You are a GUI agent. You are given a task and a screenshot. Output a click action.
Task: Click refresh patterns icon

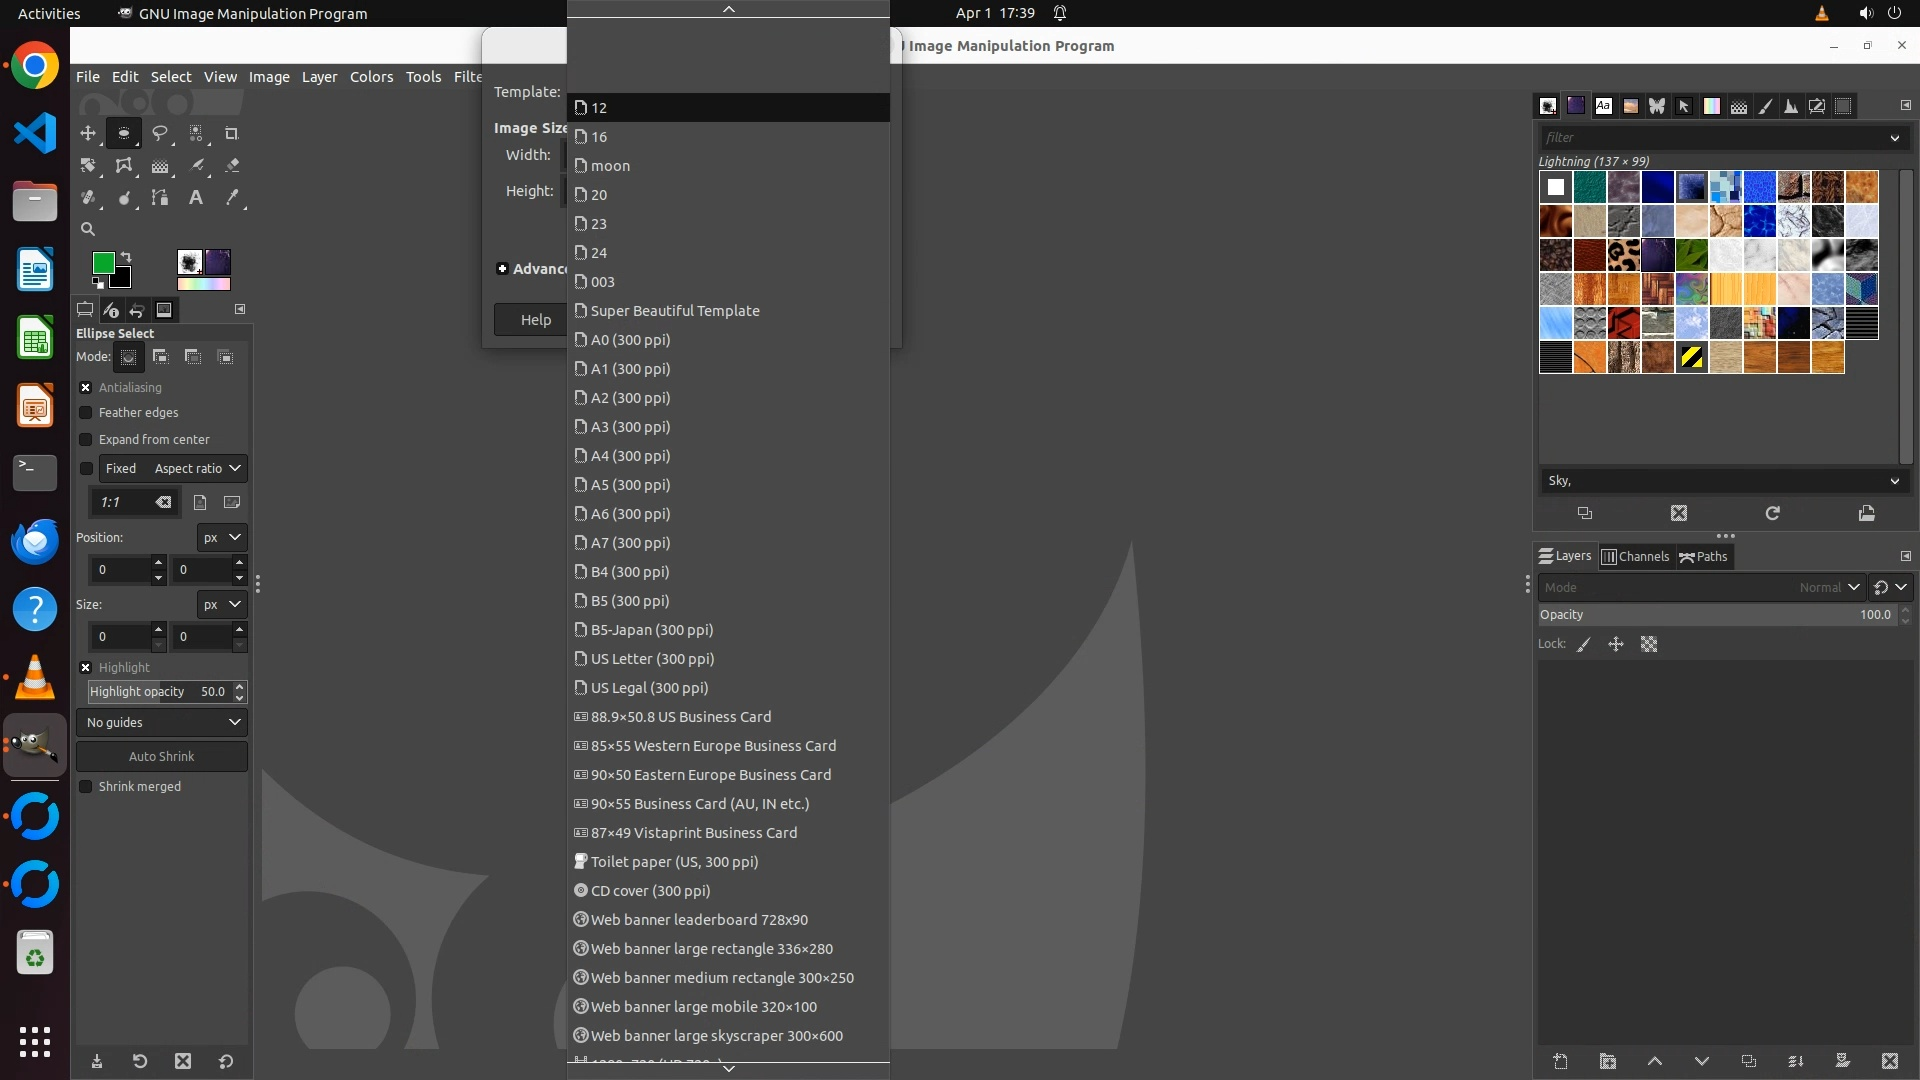1772,513
